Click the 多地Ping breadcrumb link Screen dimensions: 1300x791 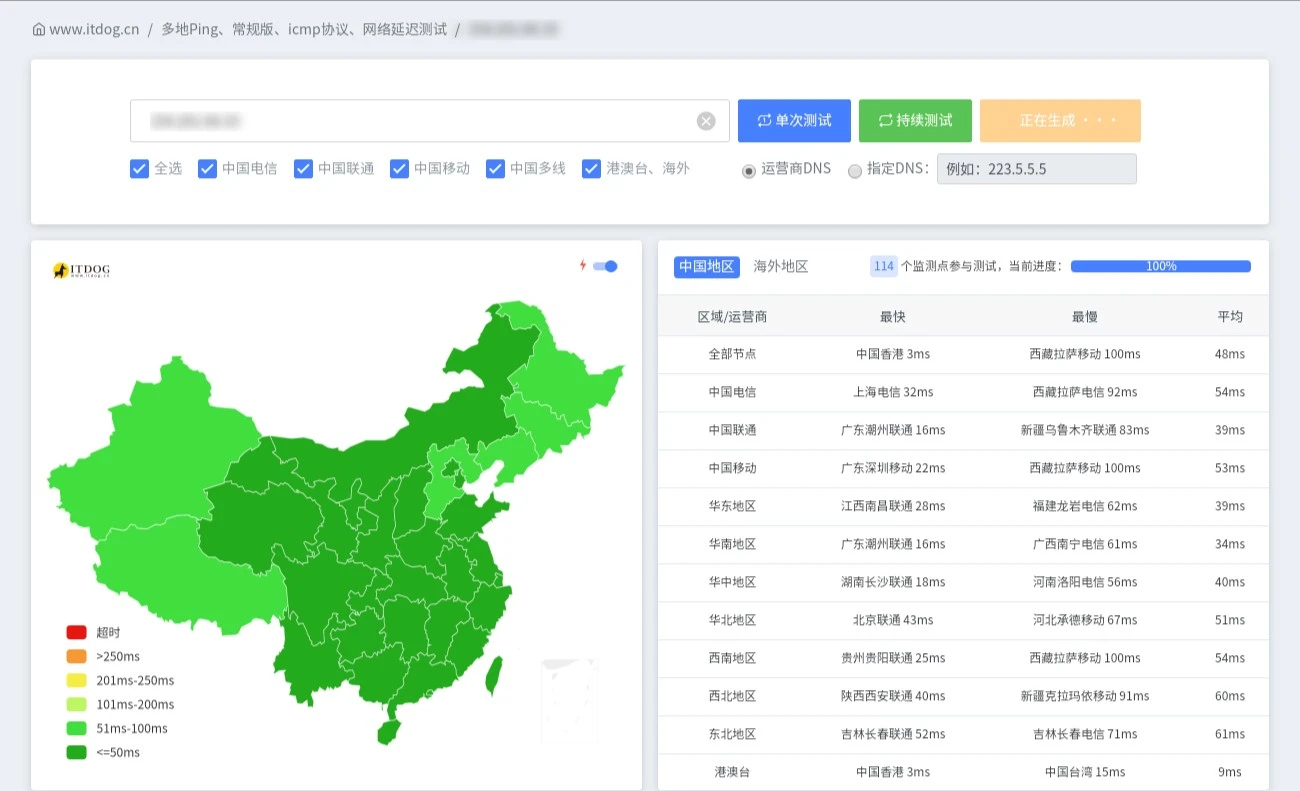coord(304,30)
